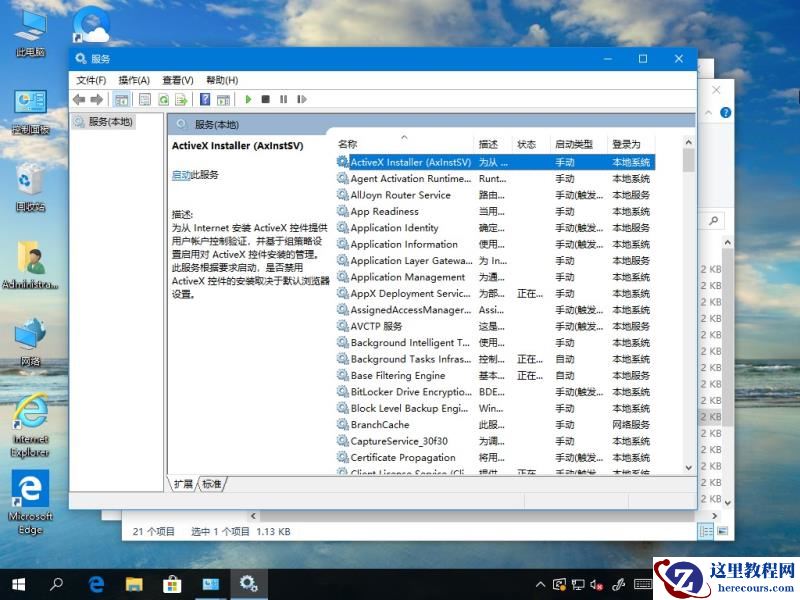
Task: Click the back navigation arrow
Action: 79,99
